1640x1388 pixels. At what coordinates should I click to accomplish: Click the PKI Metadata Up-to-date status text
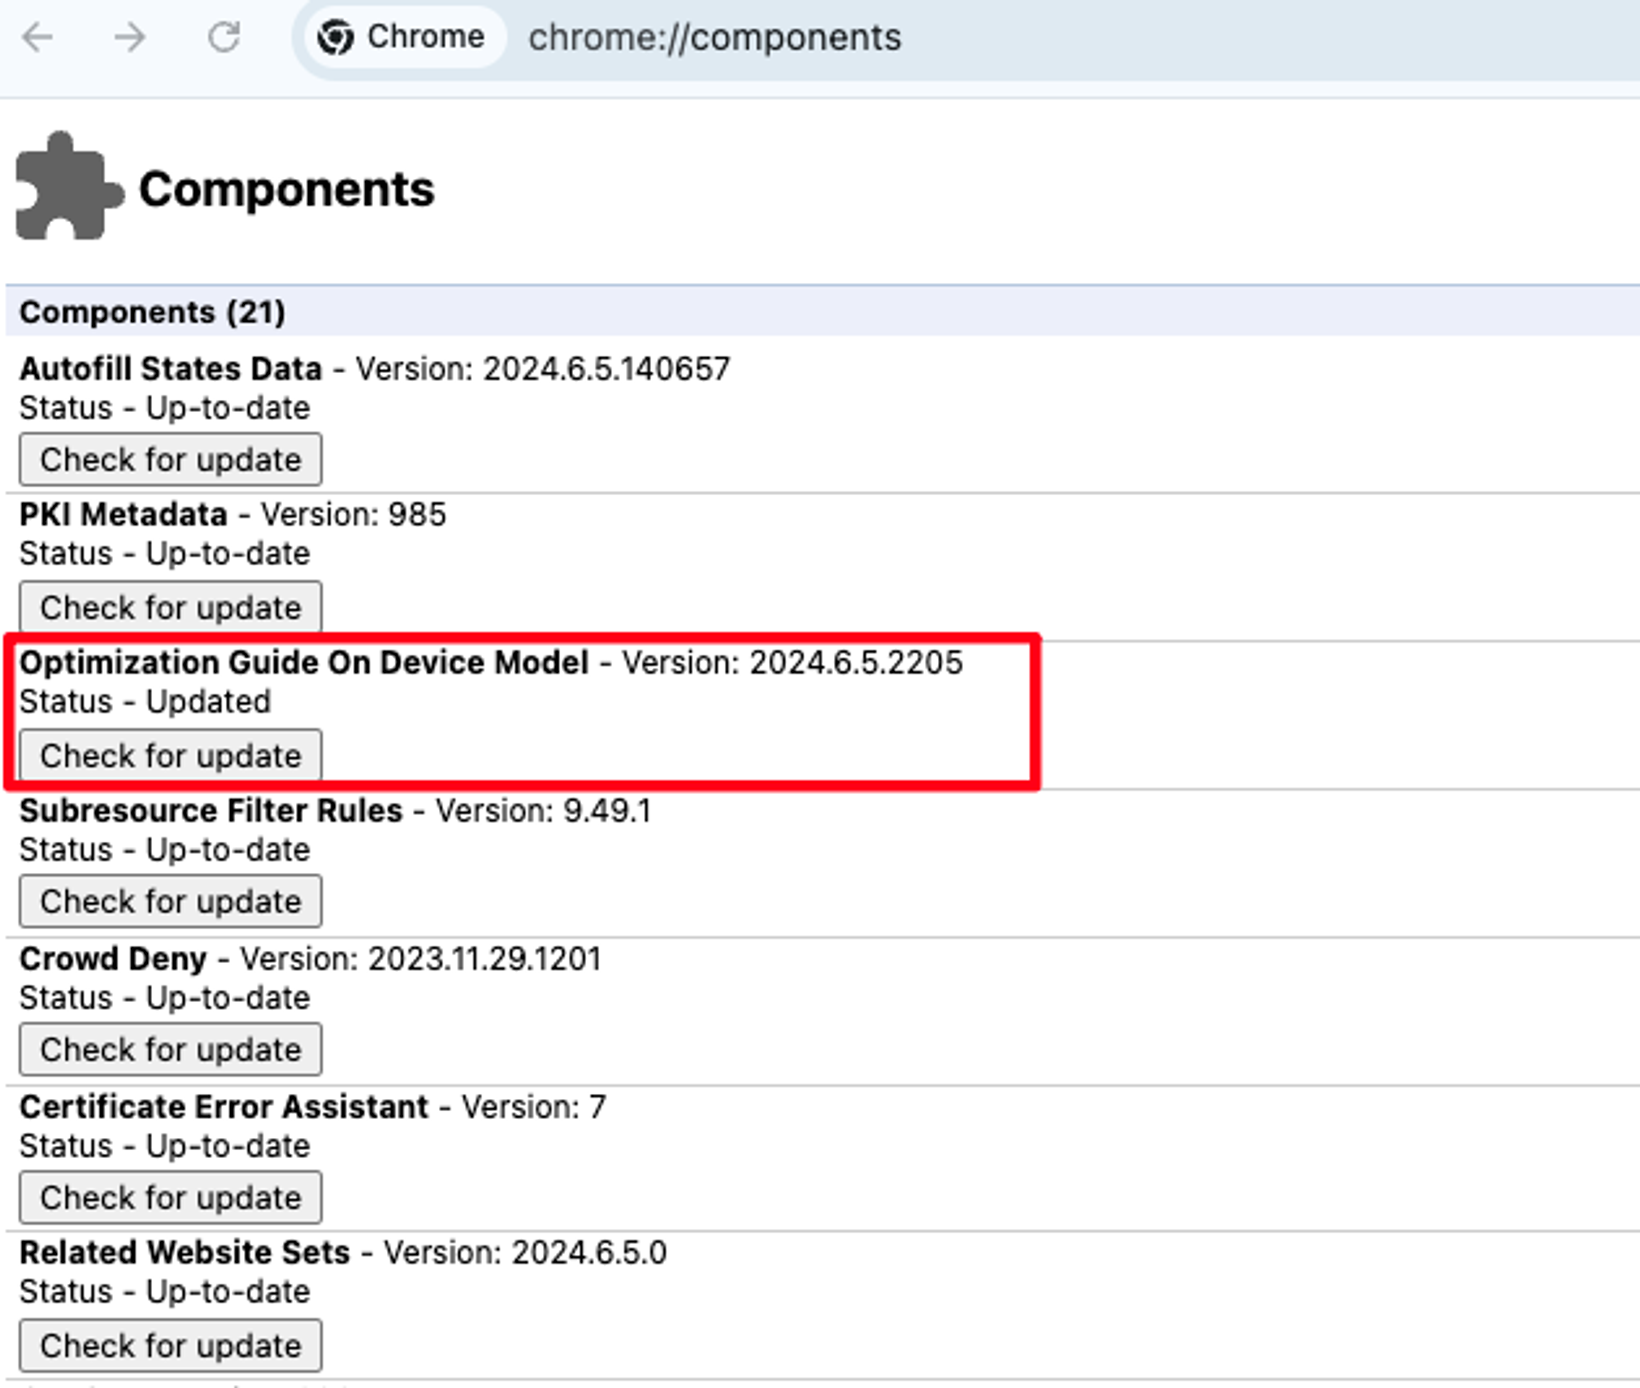pos(165,553)
